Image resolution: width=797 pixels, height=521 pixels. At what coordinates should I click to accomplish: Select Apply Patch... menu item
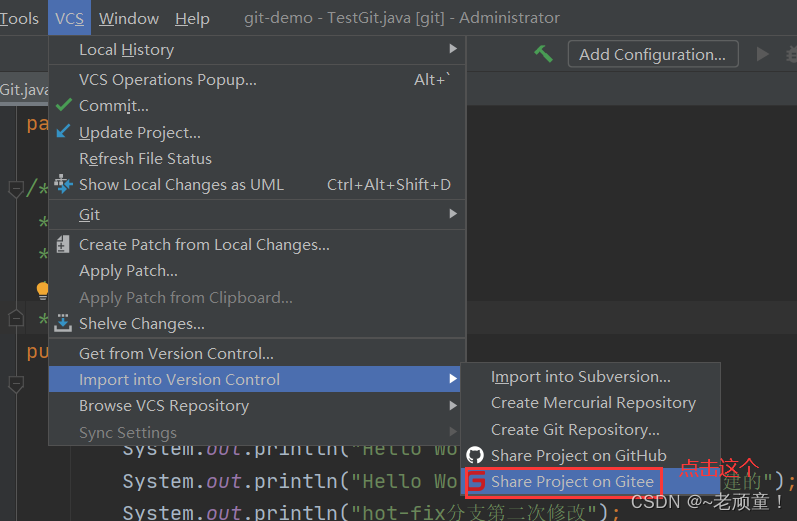coord(257,271)
